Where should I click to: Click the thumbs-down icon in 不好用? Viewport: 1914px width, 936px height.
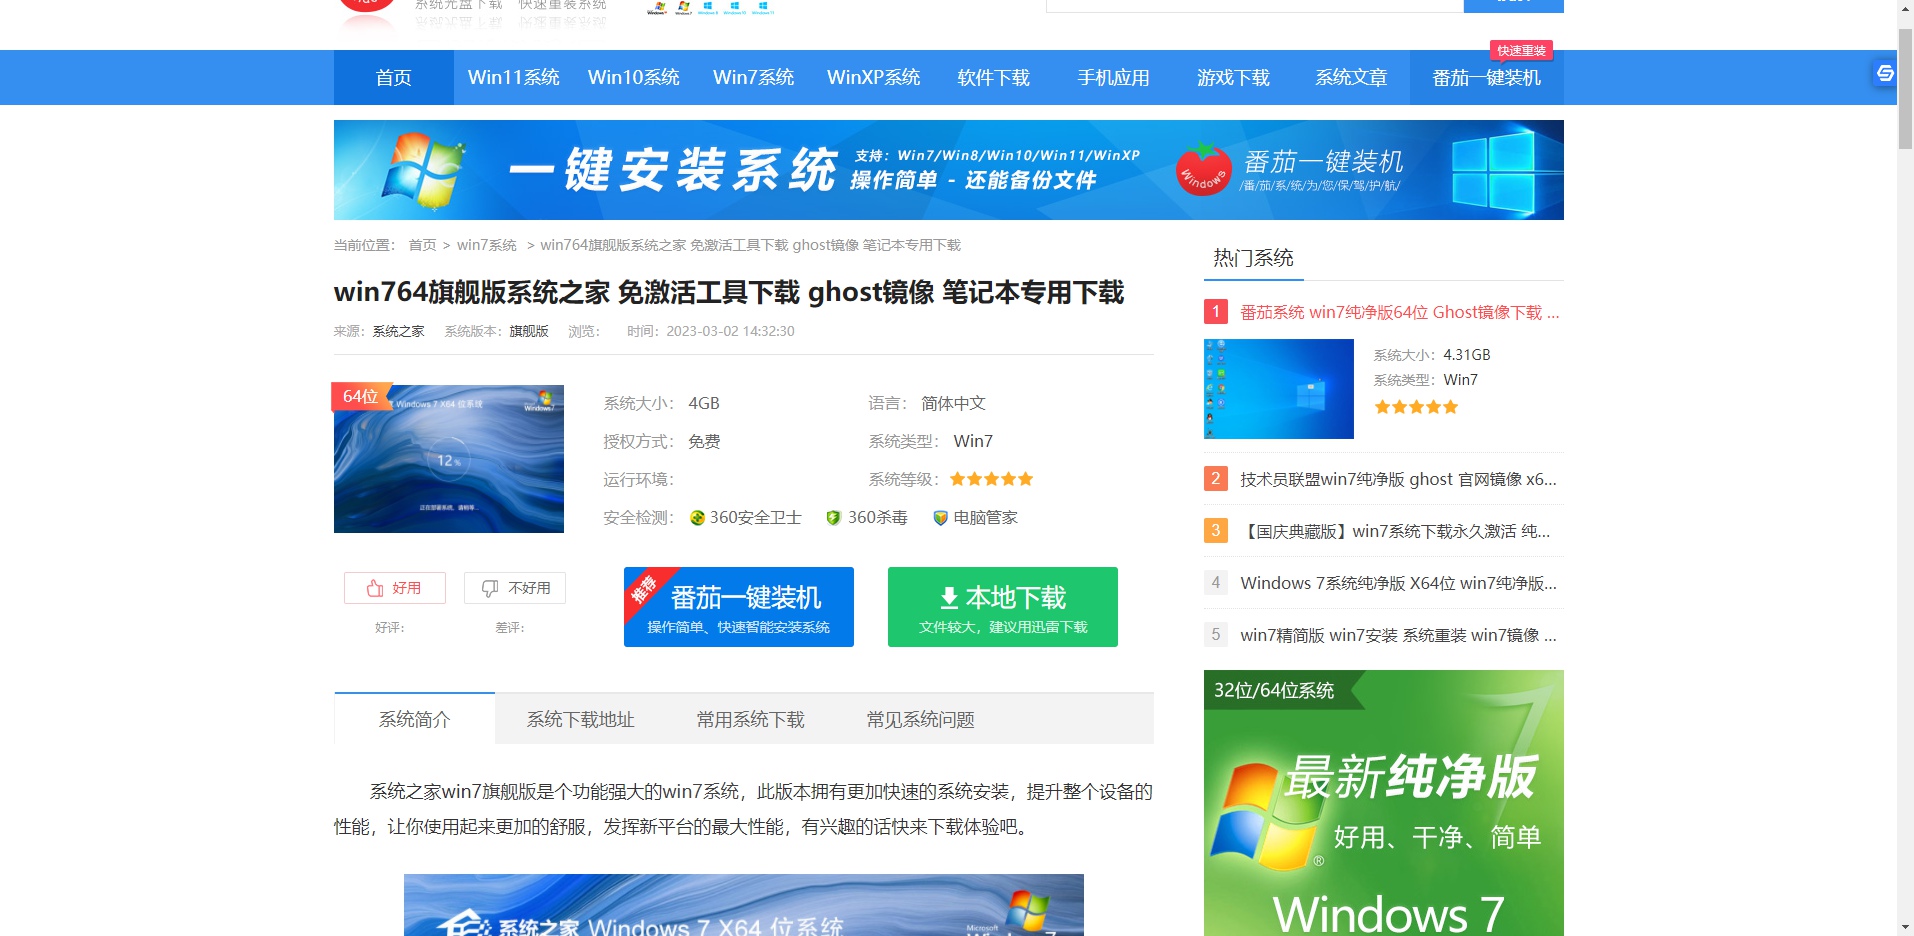coord(490,588)
